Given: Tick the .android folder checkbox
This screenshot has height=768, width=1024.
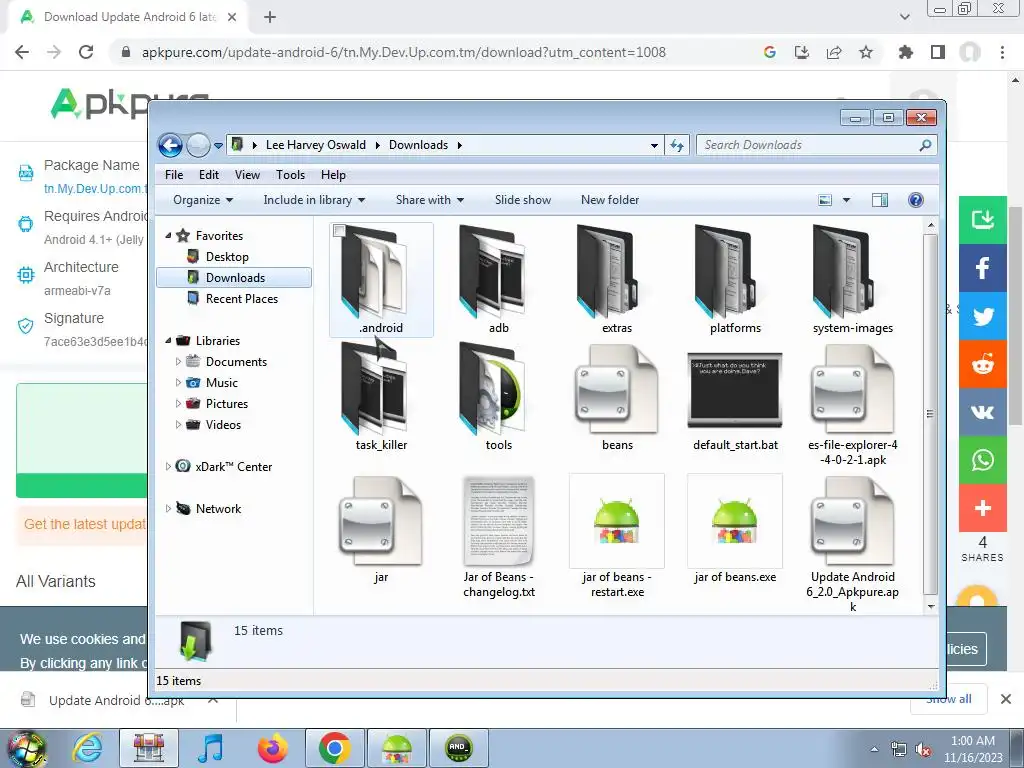Looking at the screenshot, I should click(338, 231).
